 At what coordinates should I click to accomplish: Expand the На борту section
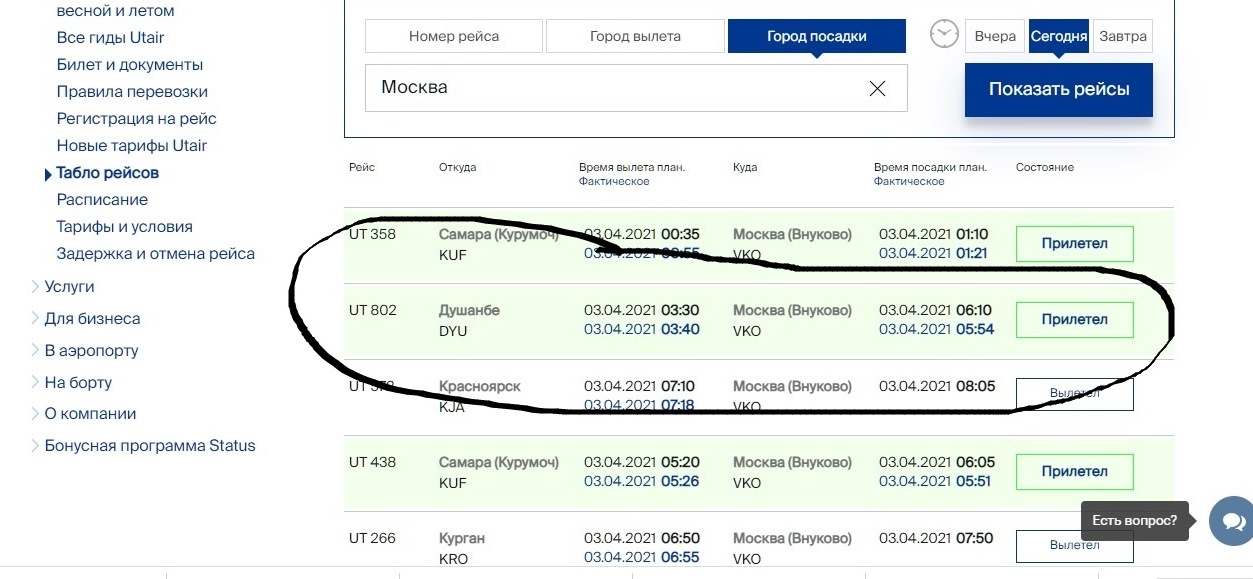(x=78, y=382)
